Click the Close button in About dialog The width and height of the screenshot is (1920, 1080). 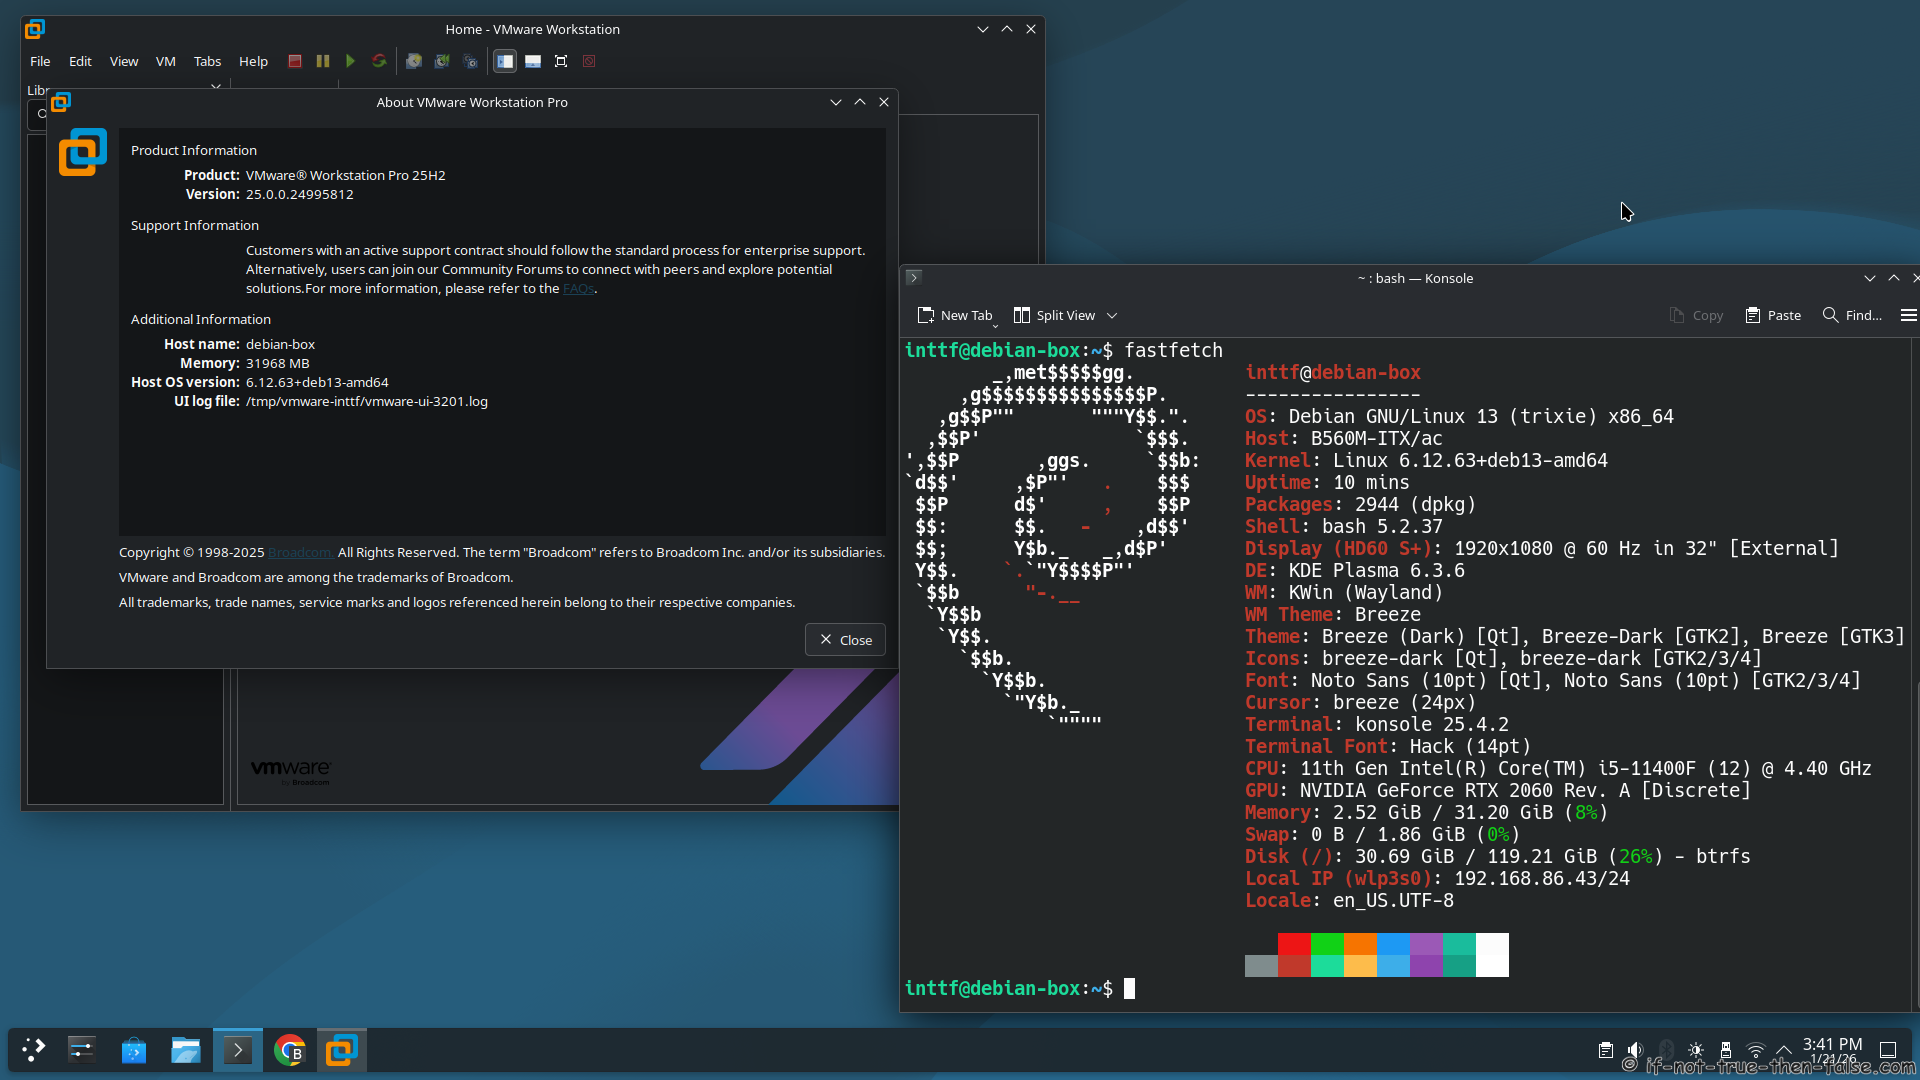[x=845, y=640]
